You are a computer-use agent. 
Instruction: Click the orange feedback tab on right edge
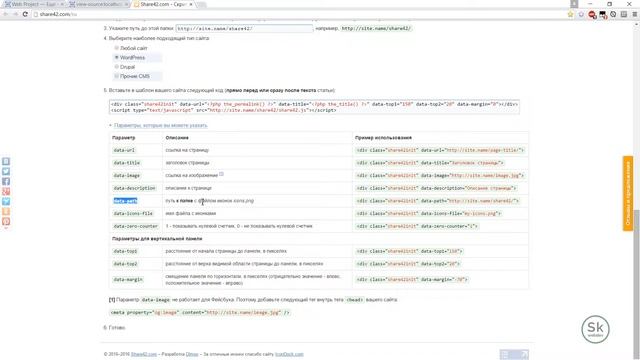(x=628, y=193)
